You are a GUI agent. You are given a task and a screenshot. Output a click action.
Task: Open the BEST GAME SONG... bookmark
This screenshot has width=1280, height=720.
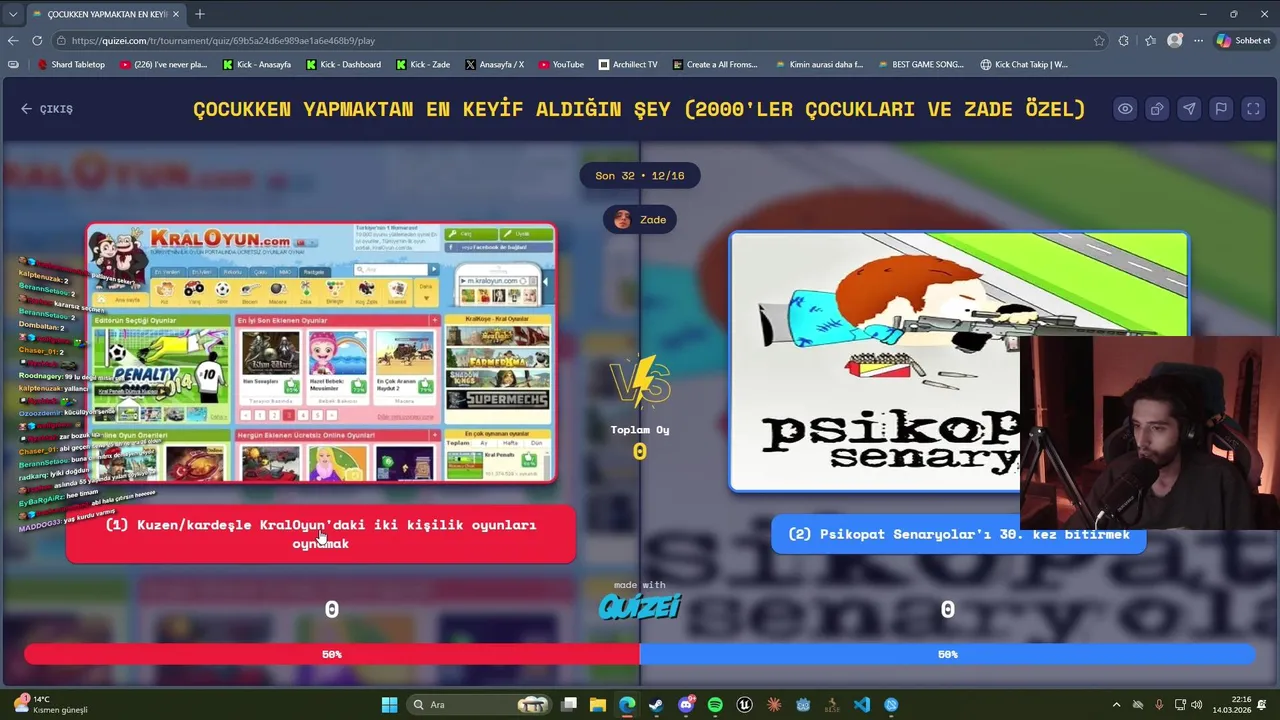click(x=920, y=65)
